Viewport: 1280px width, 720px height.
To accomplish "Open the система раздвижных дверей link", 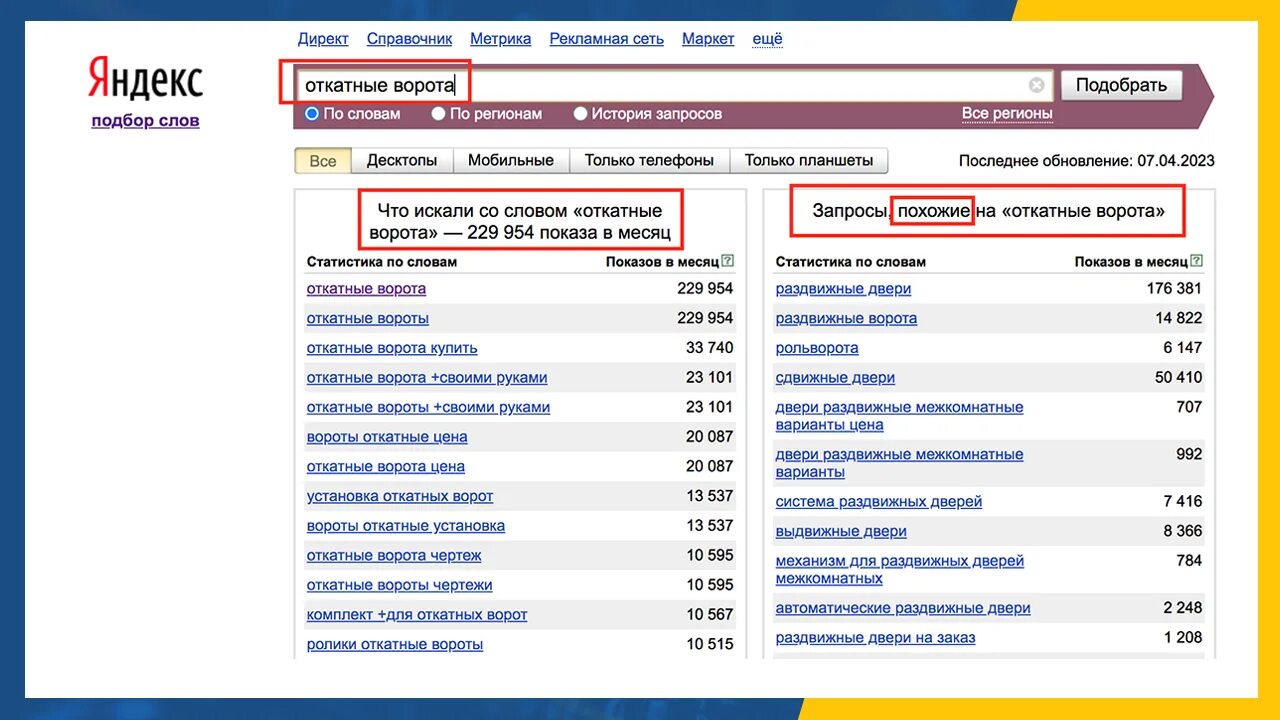I will click(879, 502).
